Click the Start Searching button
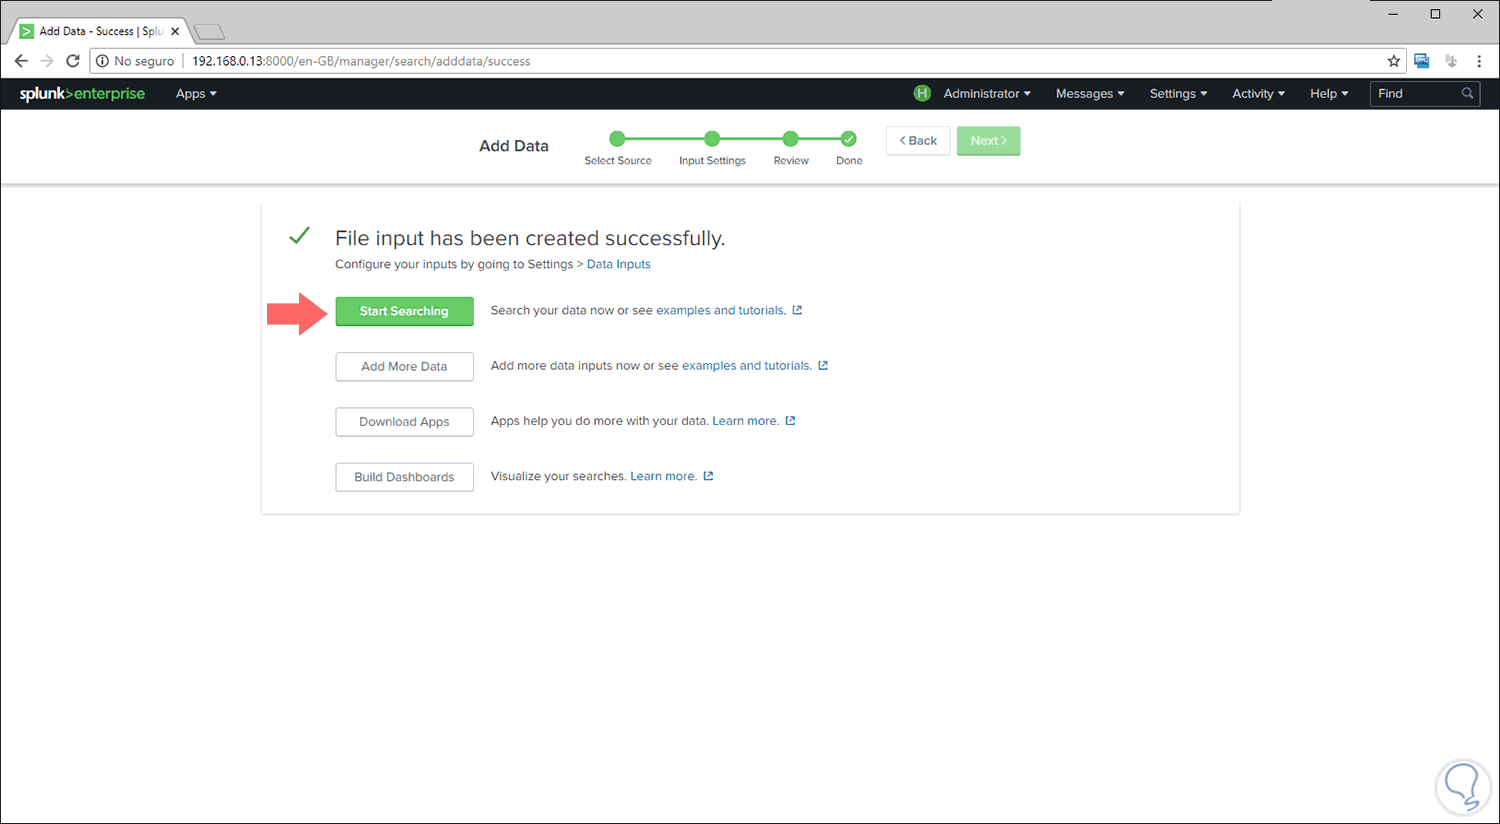 [404, 311]
